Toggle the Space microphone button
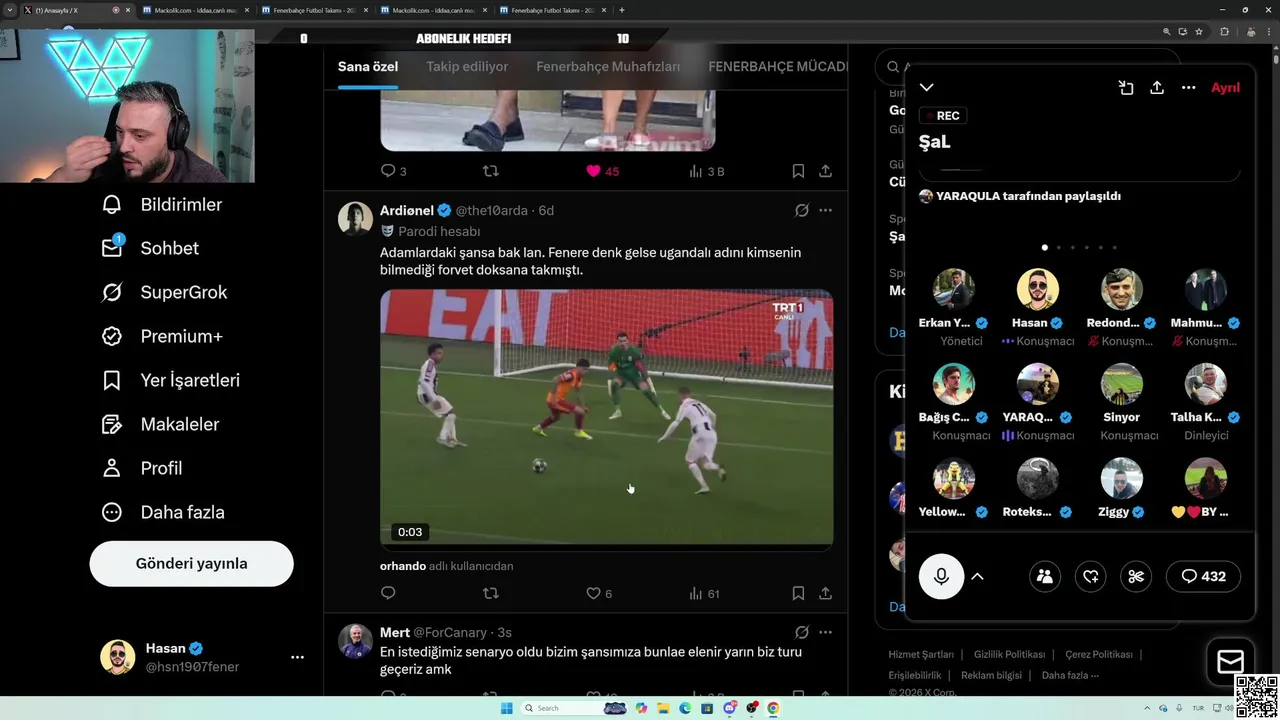The height and width of the screenshot is (720, 1280). (x=941, y=576)
